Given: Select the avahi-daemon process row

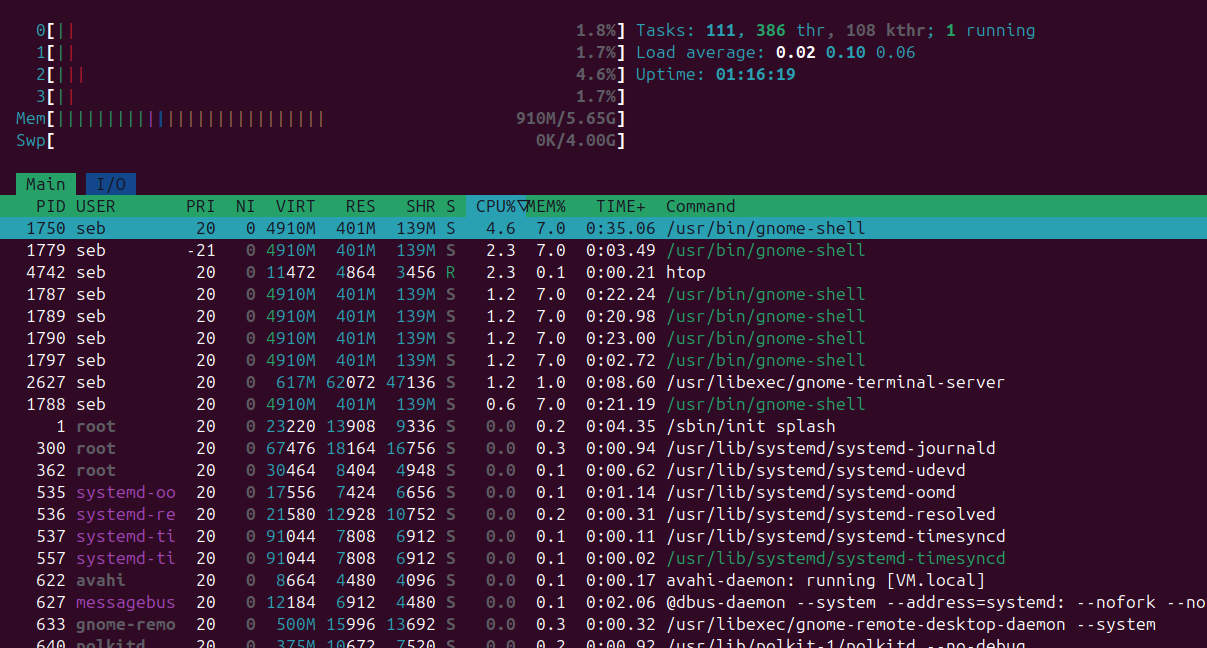Looking at the screenshot, I should point(603,580).
